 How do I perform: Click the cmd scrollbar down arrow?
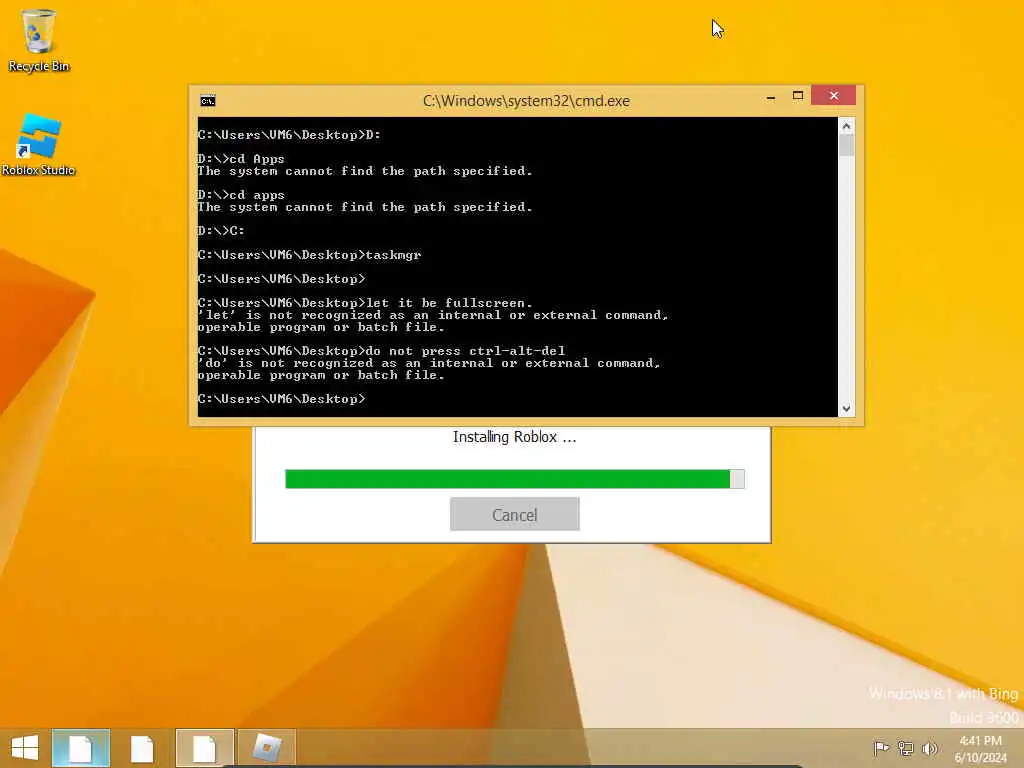click(x=846, y=409)
